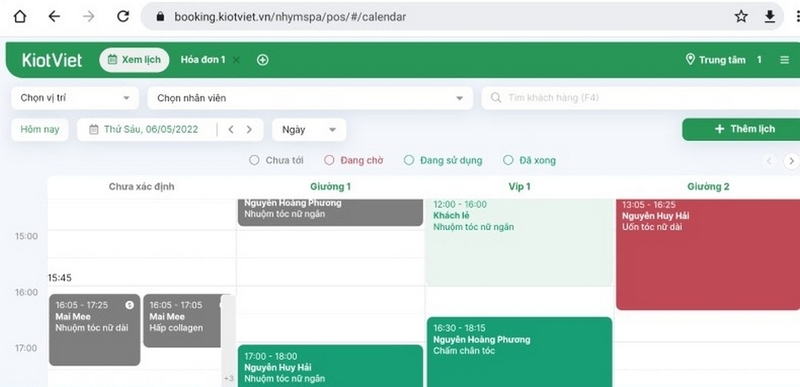Toggle the Đang chờ status filter
The image size is (800, 387).
354,160
